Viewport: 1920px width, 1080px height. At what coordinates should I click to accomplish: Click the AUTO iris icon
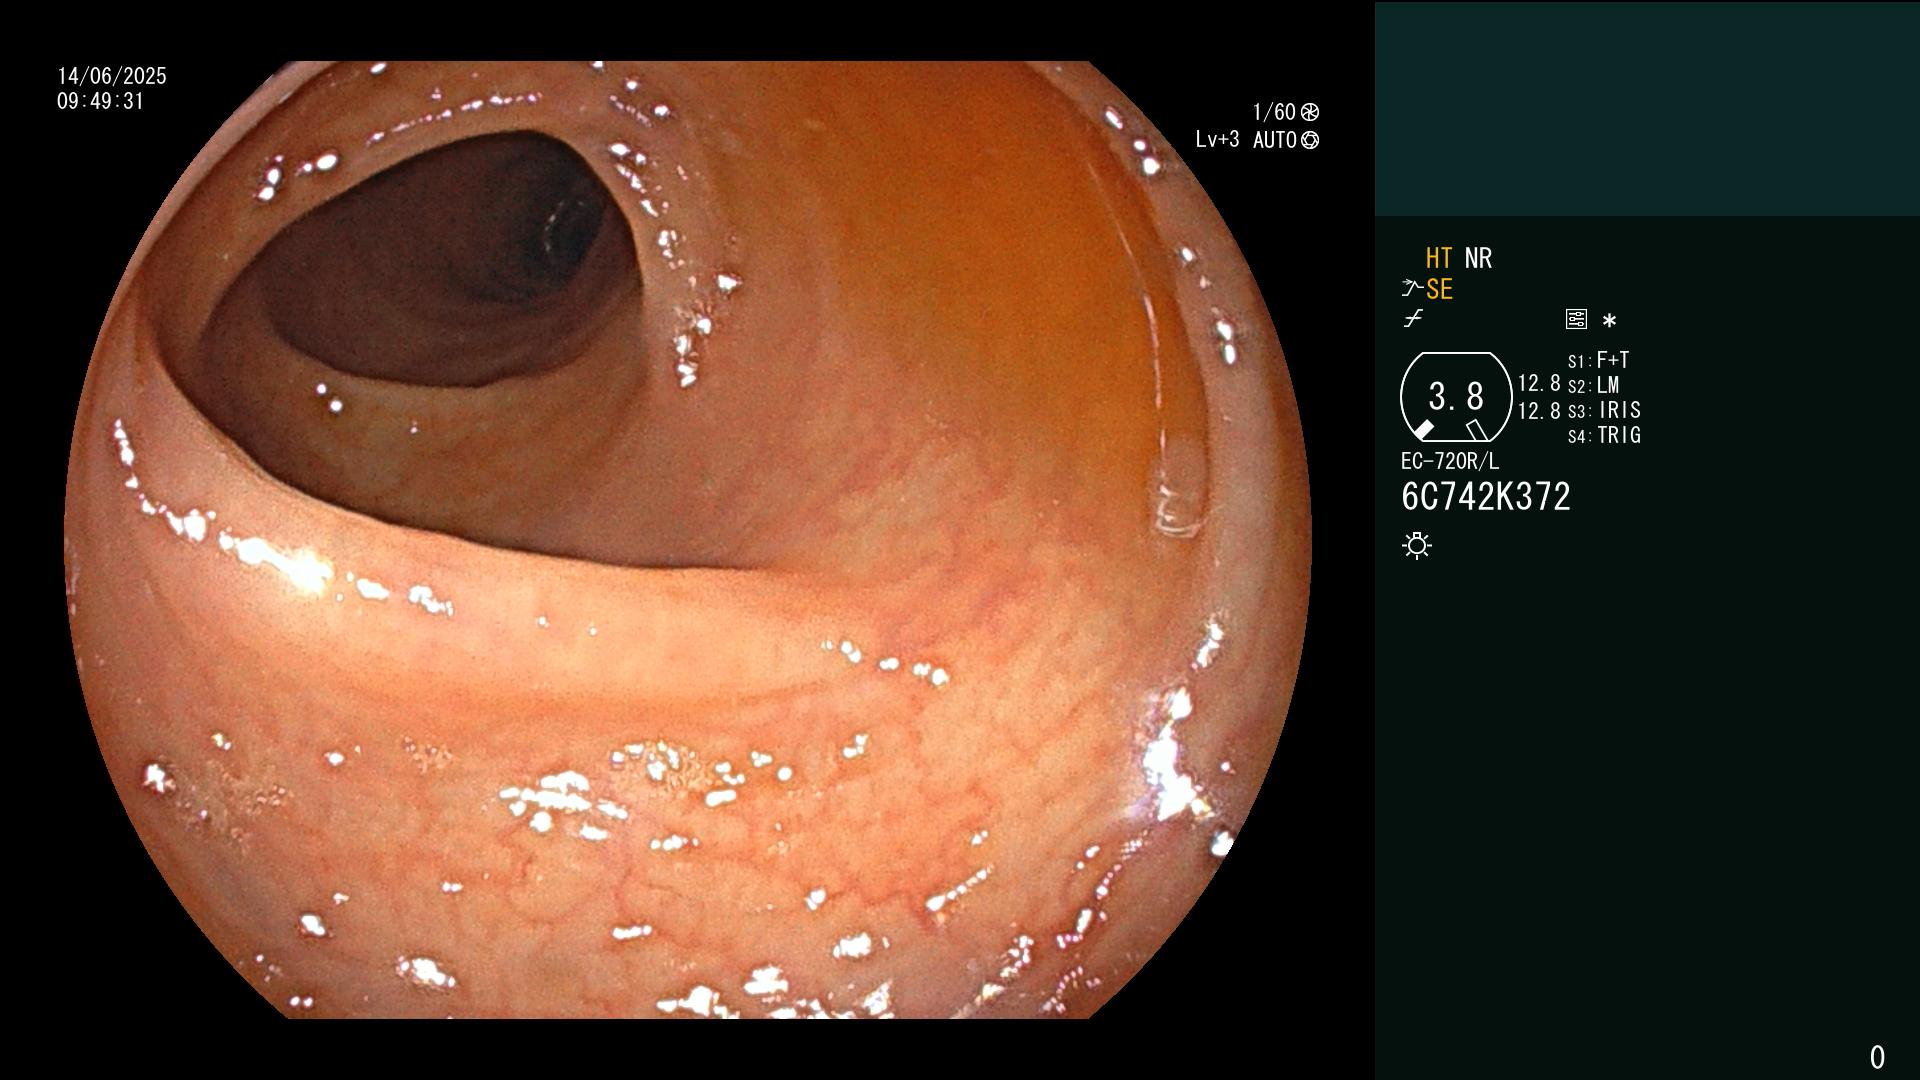point(1310,140)
